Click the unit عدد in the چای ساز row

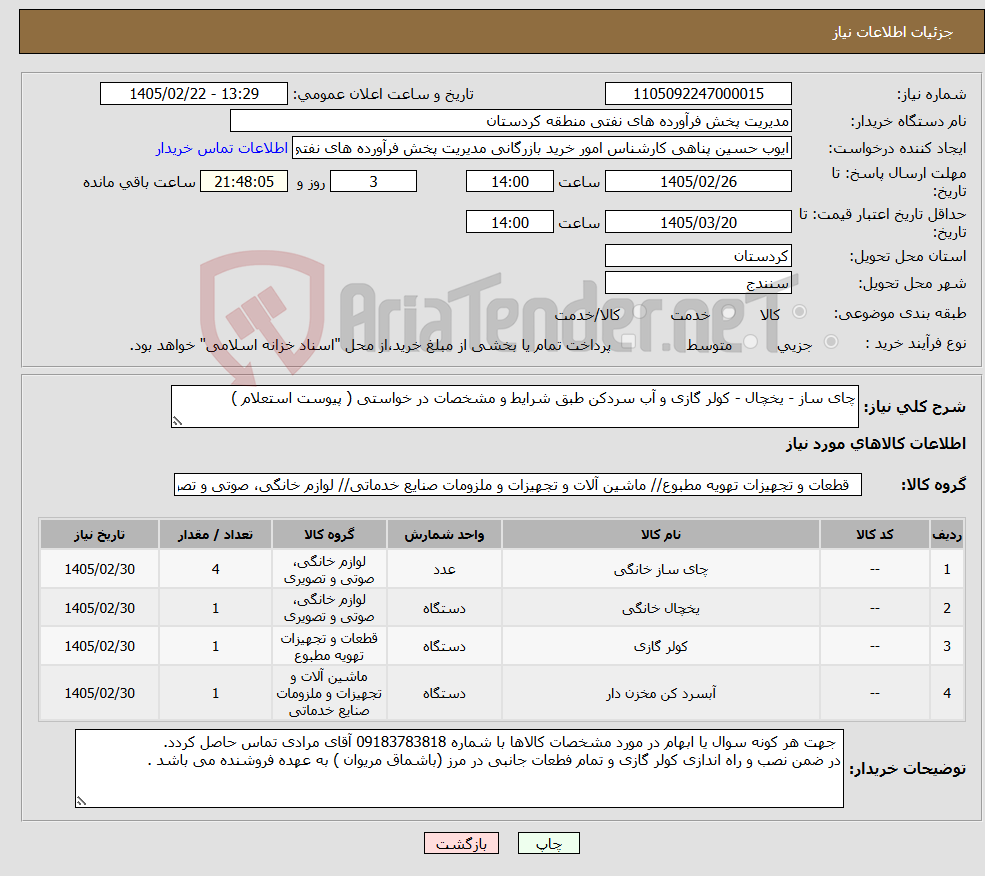[x=444, y=569]
